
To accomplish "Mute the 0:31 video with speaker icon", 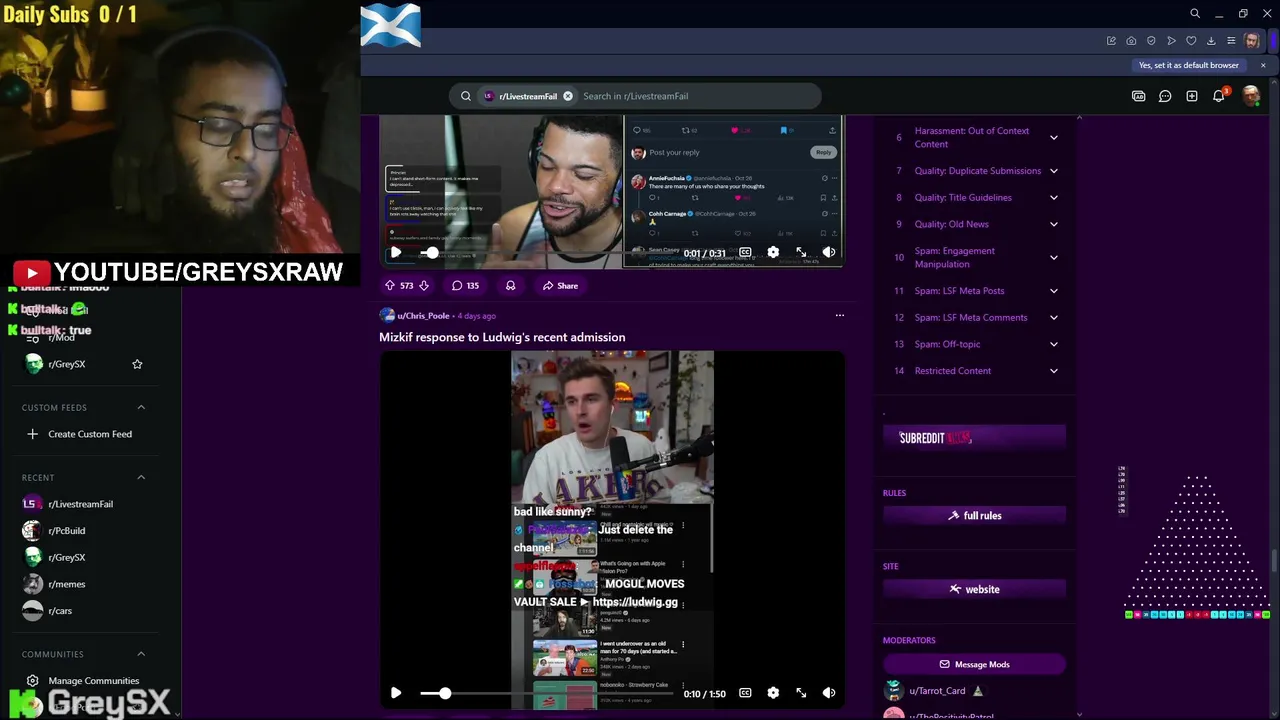I will point(829,253).
